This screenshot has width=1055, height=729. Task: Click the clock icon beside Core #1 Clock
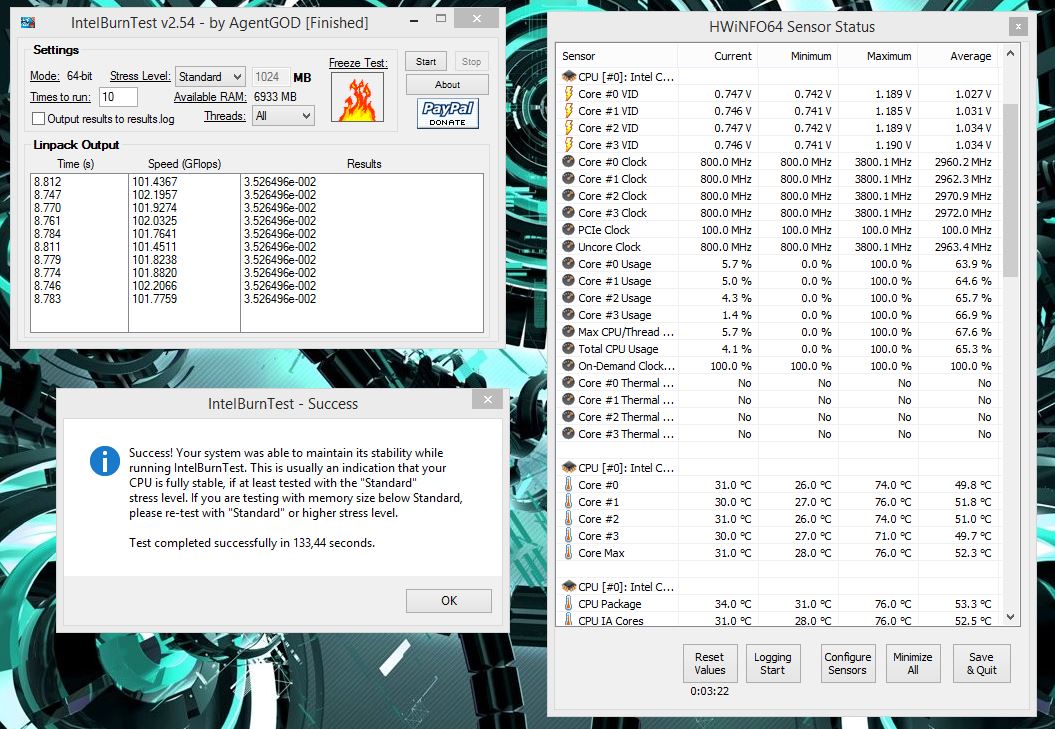[569, 178]
